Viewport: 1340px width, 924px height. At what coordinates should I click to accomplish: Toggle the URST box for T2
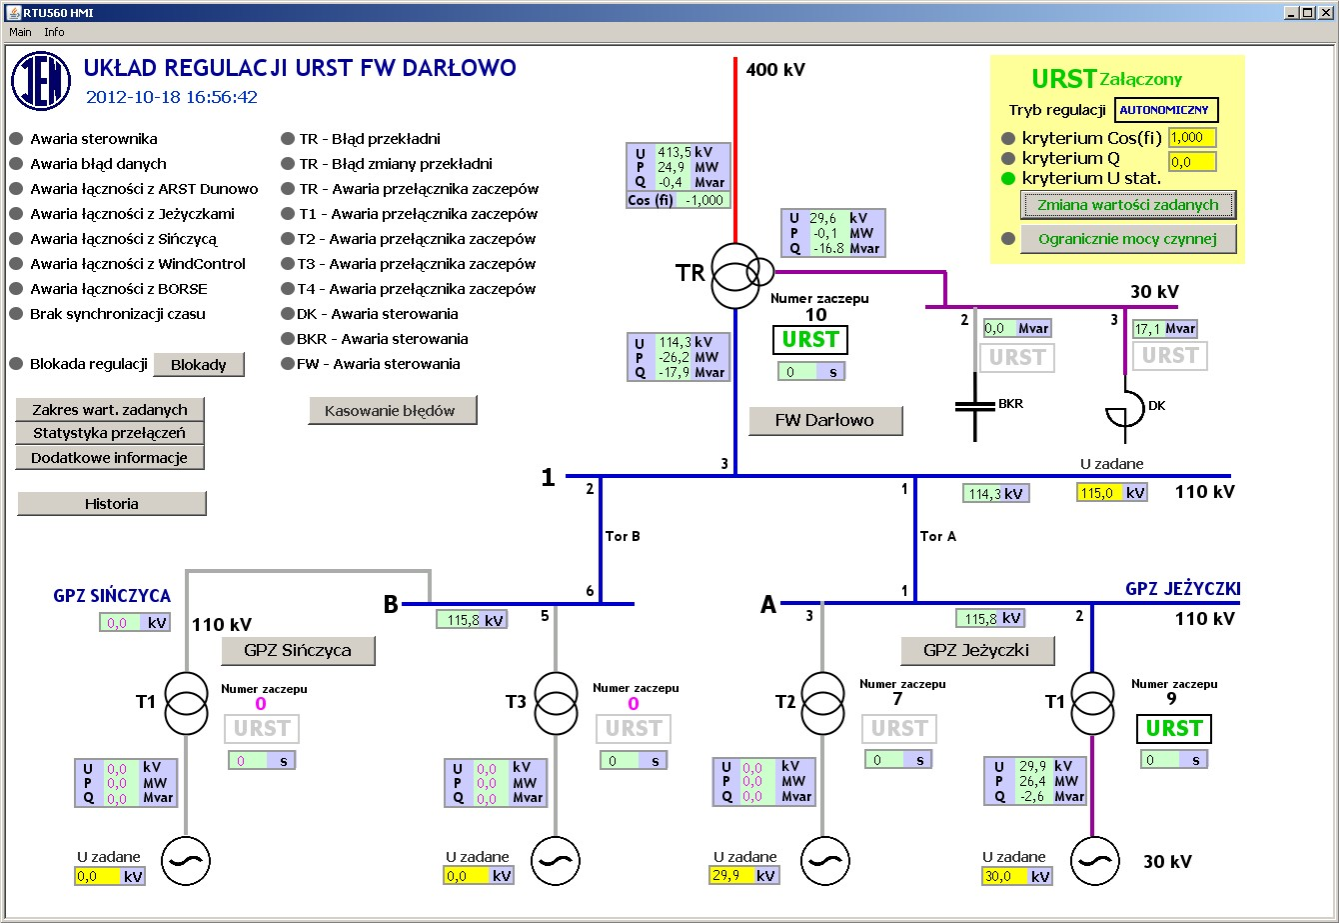click(x=900, y=729)
